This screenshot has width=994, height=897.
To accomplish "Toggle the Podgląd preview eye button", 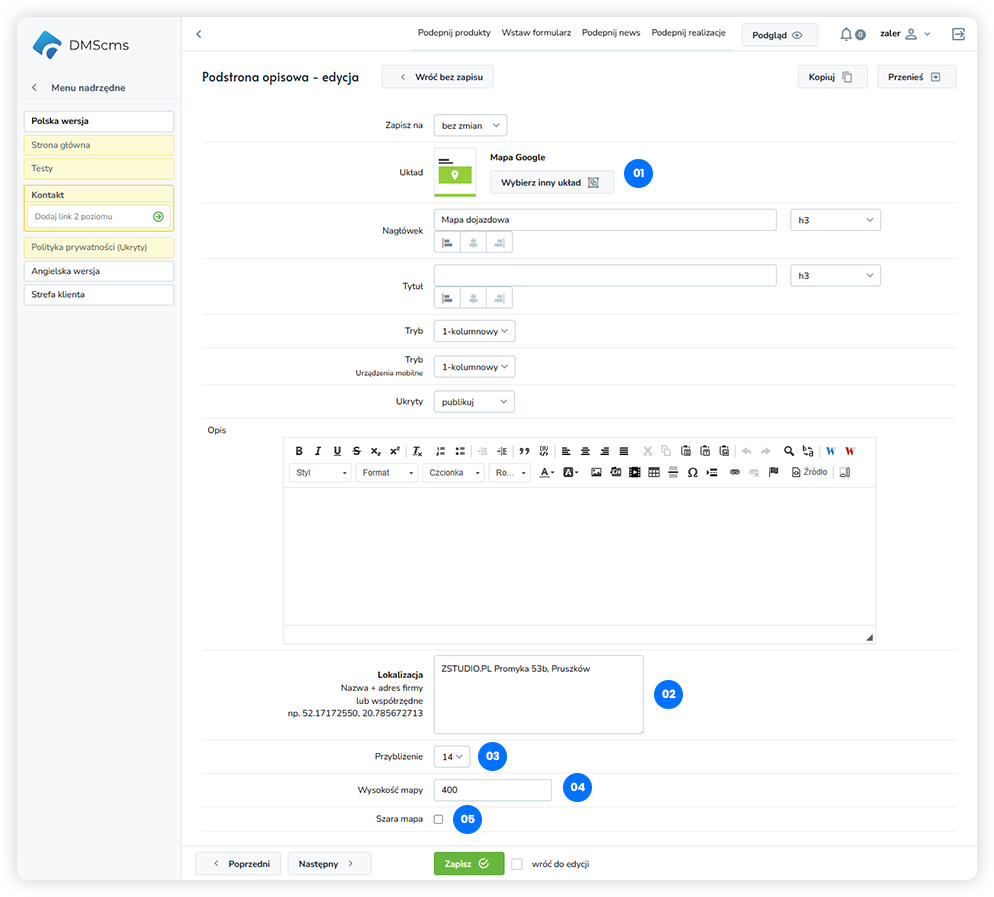I will tap(778, 35).
